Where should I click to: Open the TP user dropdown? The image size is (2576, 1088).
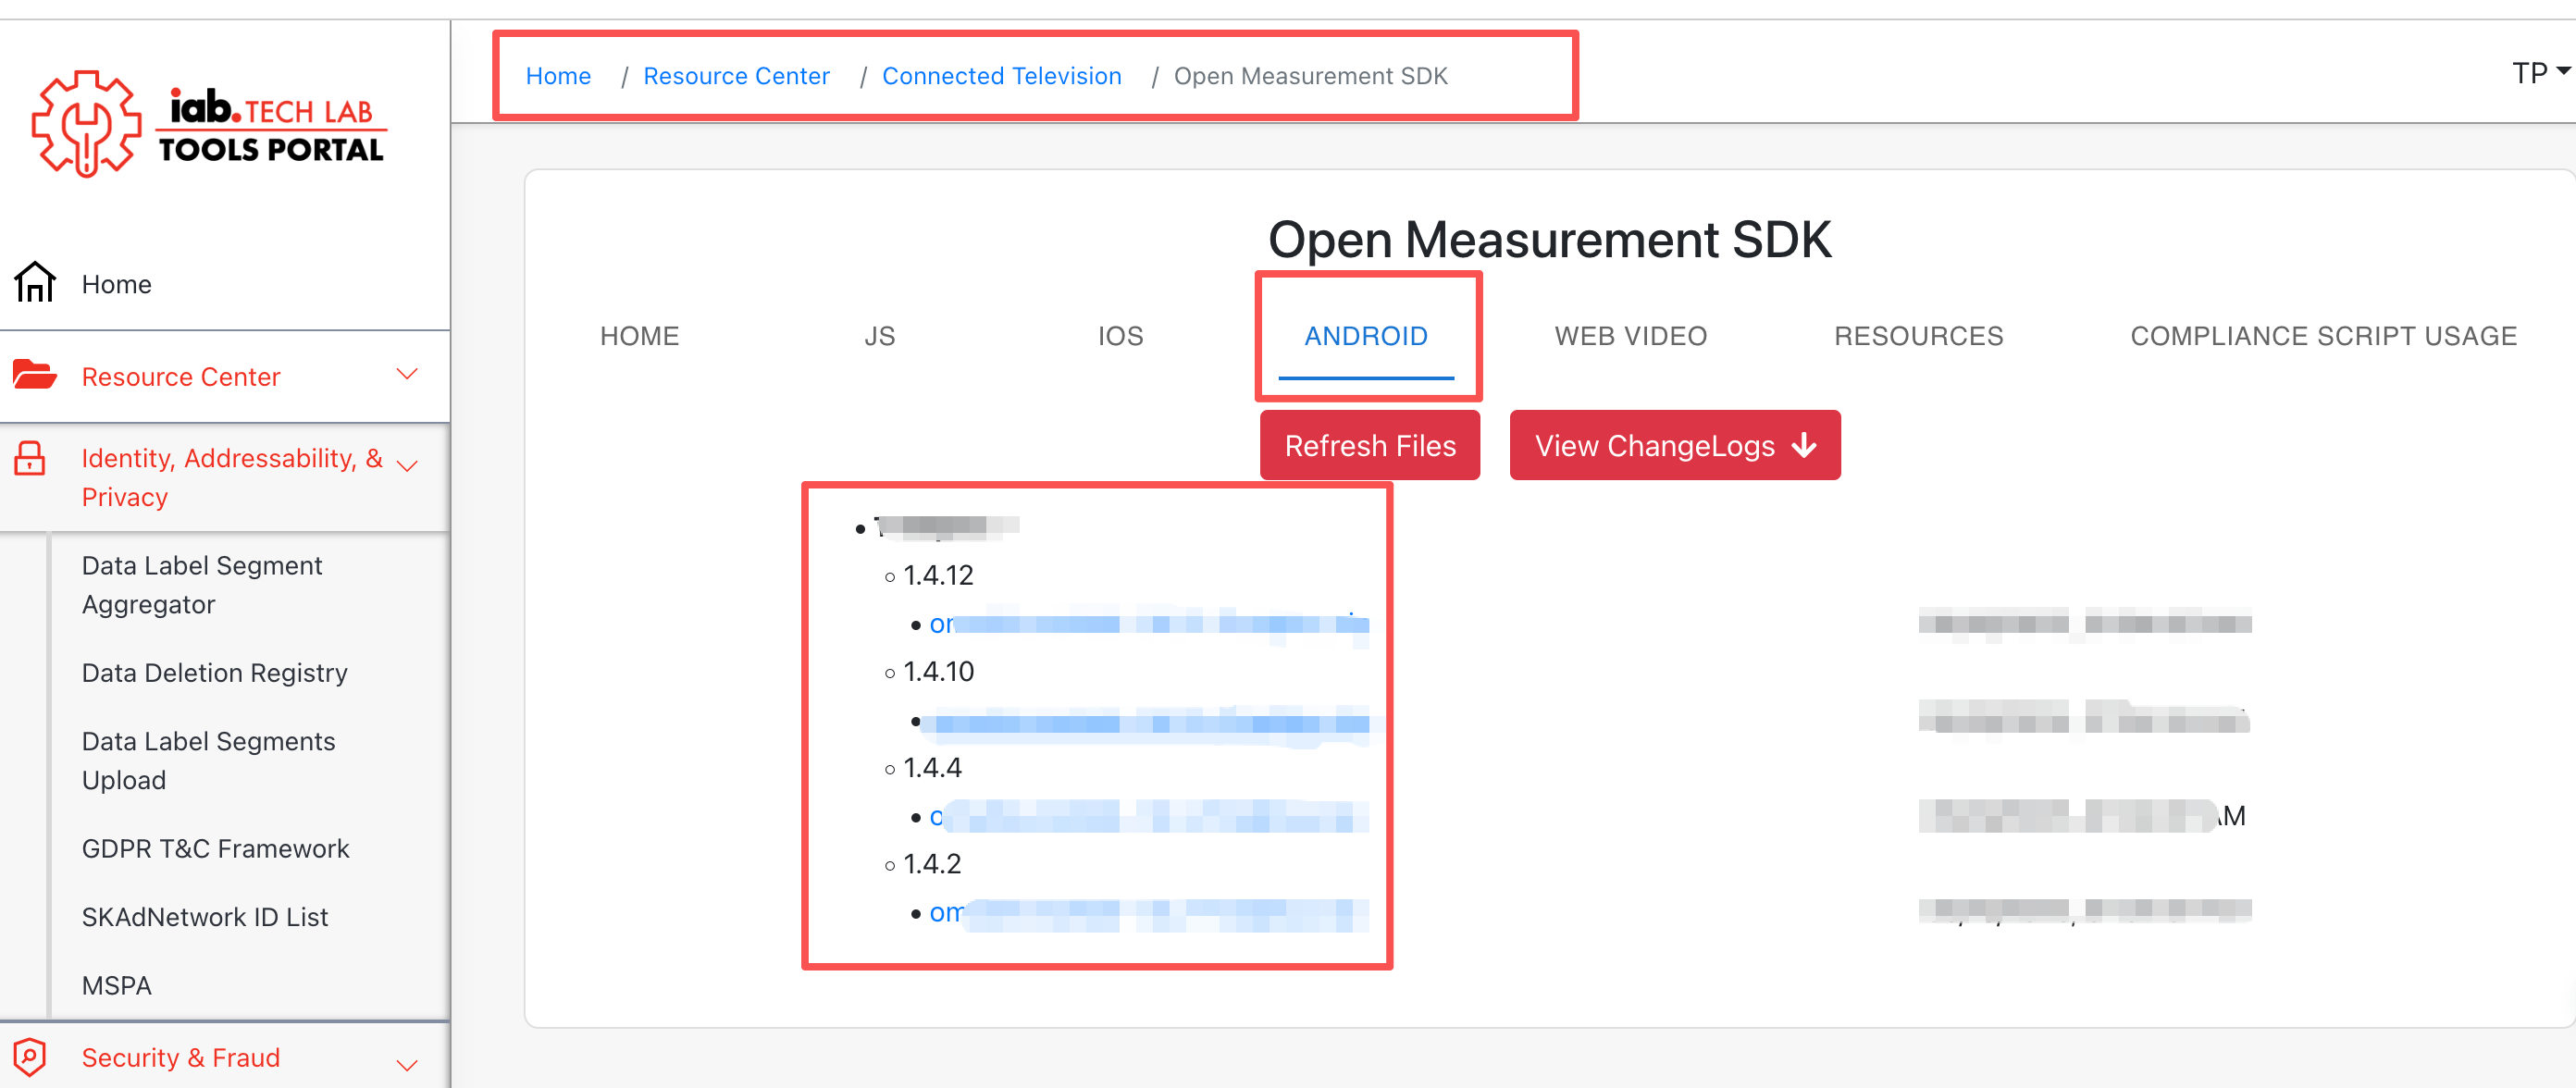click(x=2539, y=73)
